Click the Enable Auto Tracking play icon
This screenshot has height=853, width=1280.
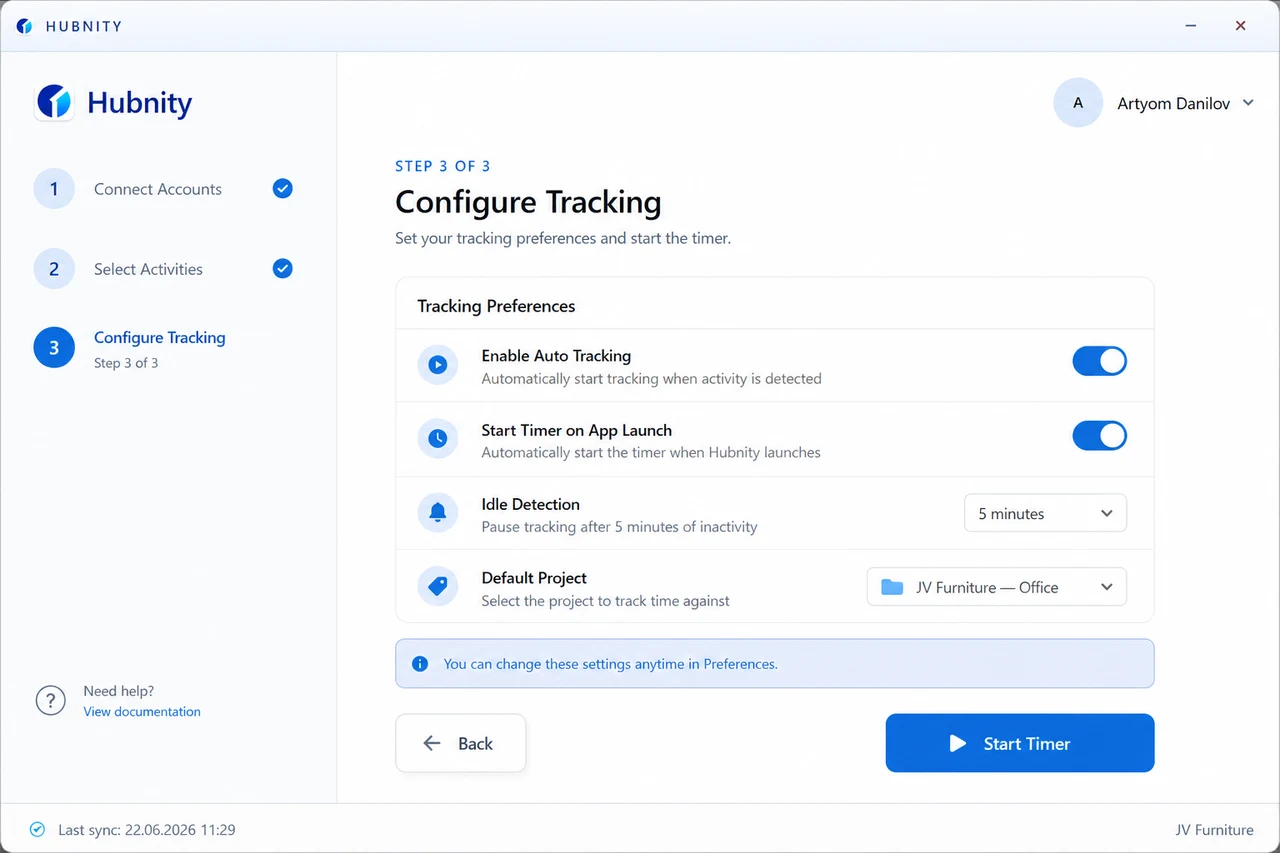(x=437, y=366)
